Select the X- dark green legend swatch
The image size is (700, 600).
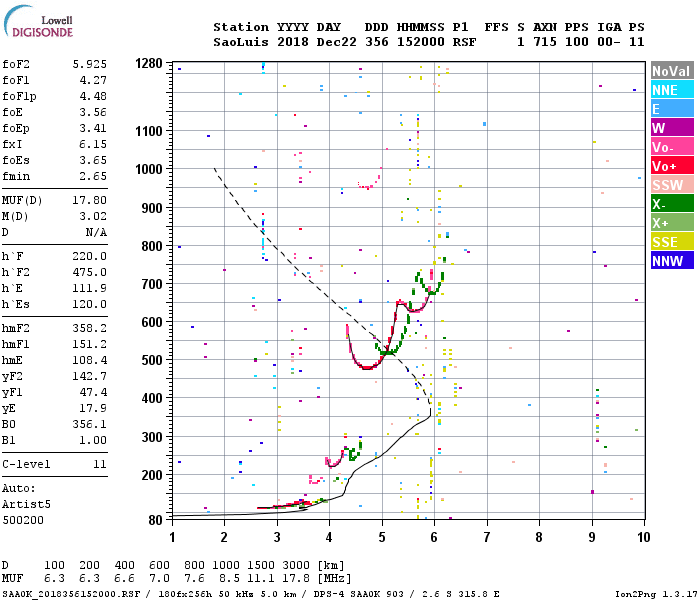point(672,204)
